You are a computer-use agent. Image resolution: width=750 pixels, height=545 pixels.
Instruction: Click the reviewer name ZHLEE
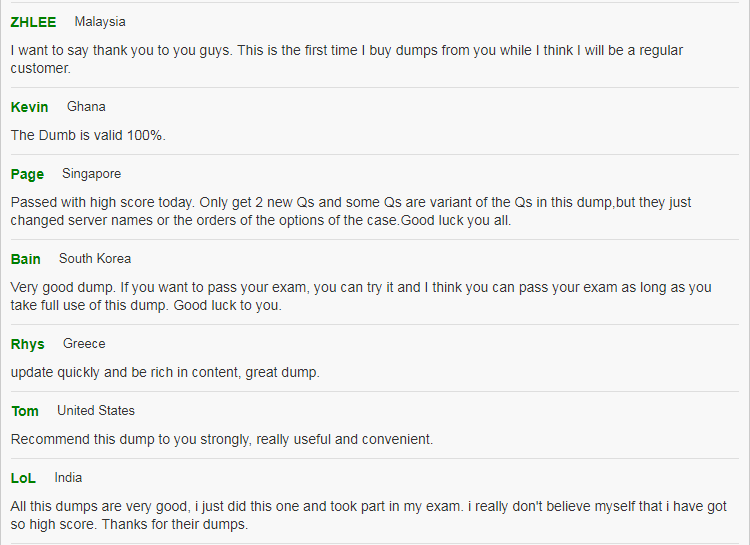point(33,22)
